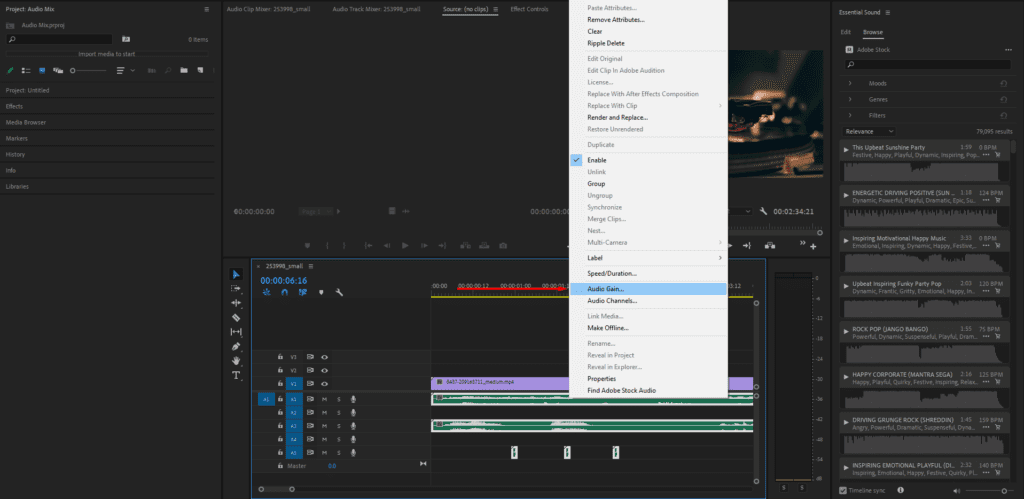The image size is (1024, 499).
Task: Select the Ripple Edit tool
Action: pyautogui.click(x=236, y=303)
